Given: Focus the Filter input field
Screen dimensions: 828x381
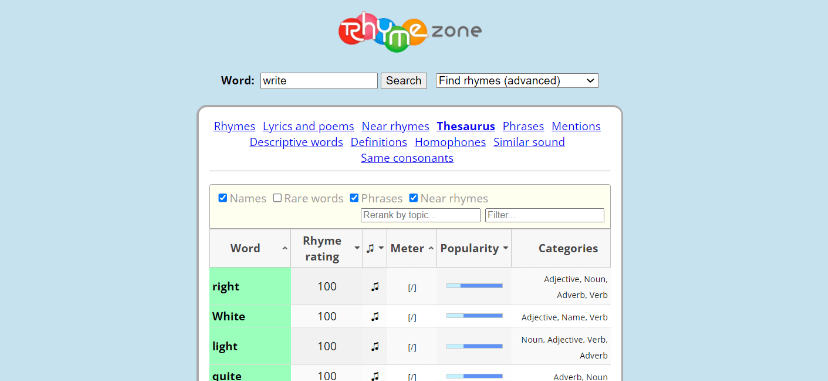Looking at the screenshot, I should click(545, 215).
